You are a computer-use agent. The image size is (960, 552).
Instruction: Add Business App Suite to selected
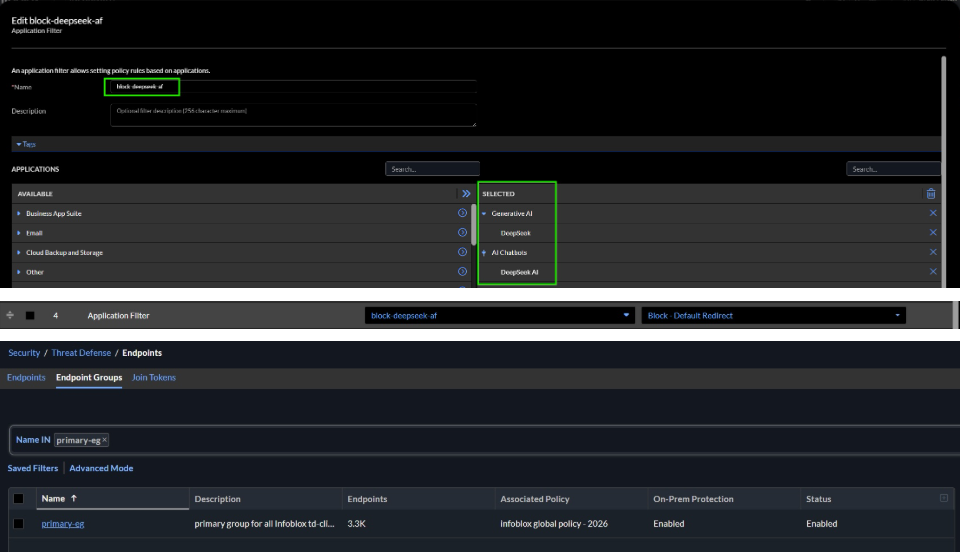[x=462, y=213]
